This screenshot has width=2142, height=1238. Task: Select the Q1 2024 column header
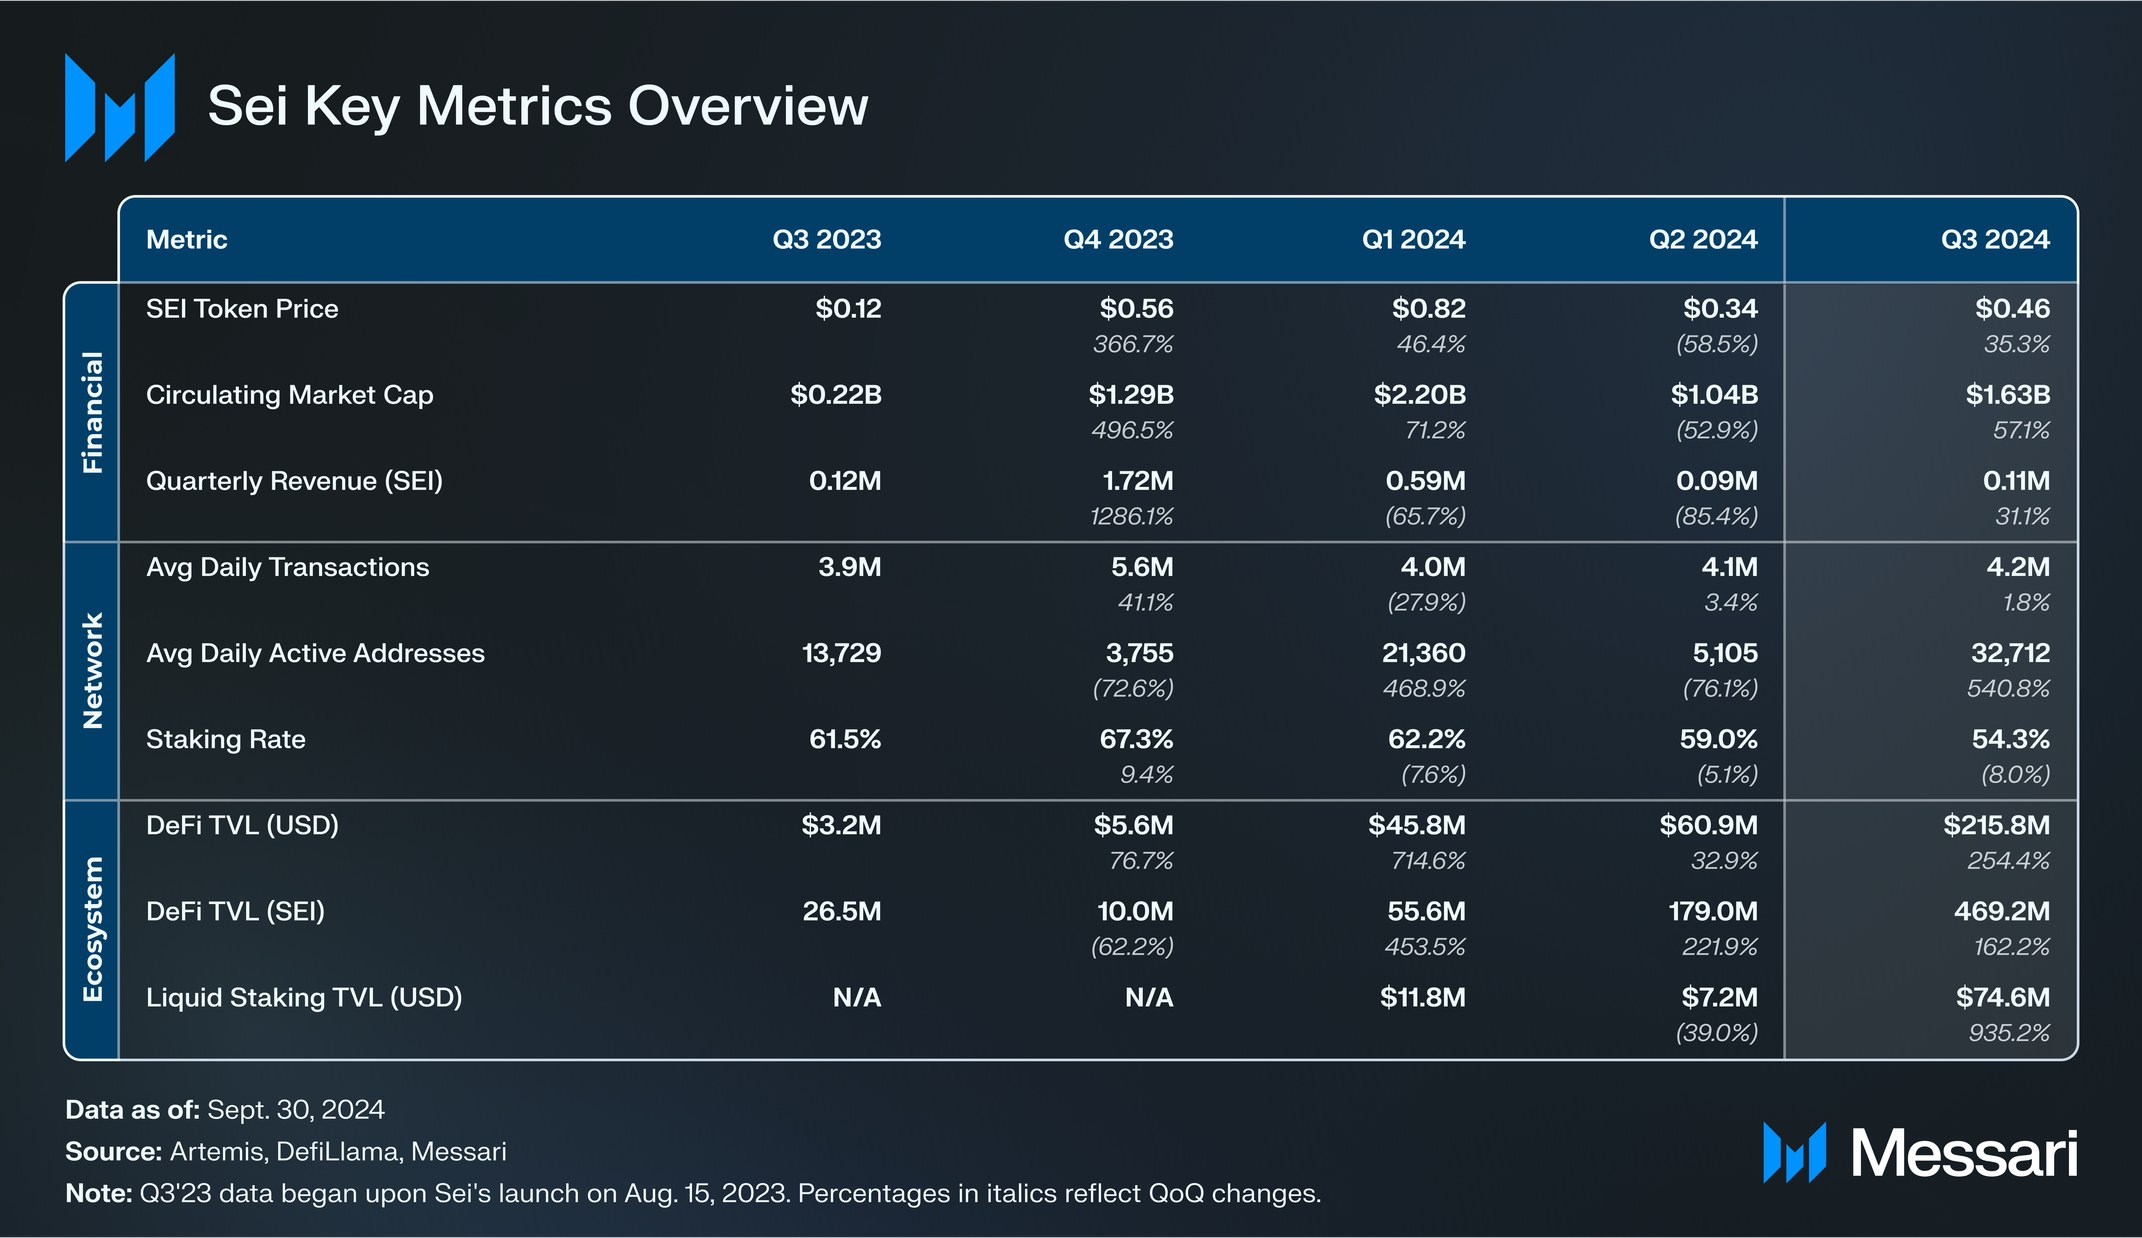[x=1413, y=240]
